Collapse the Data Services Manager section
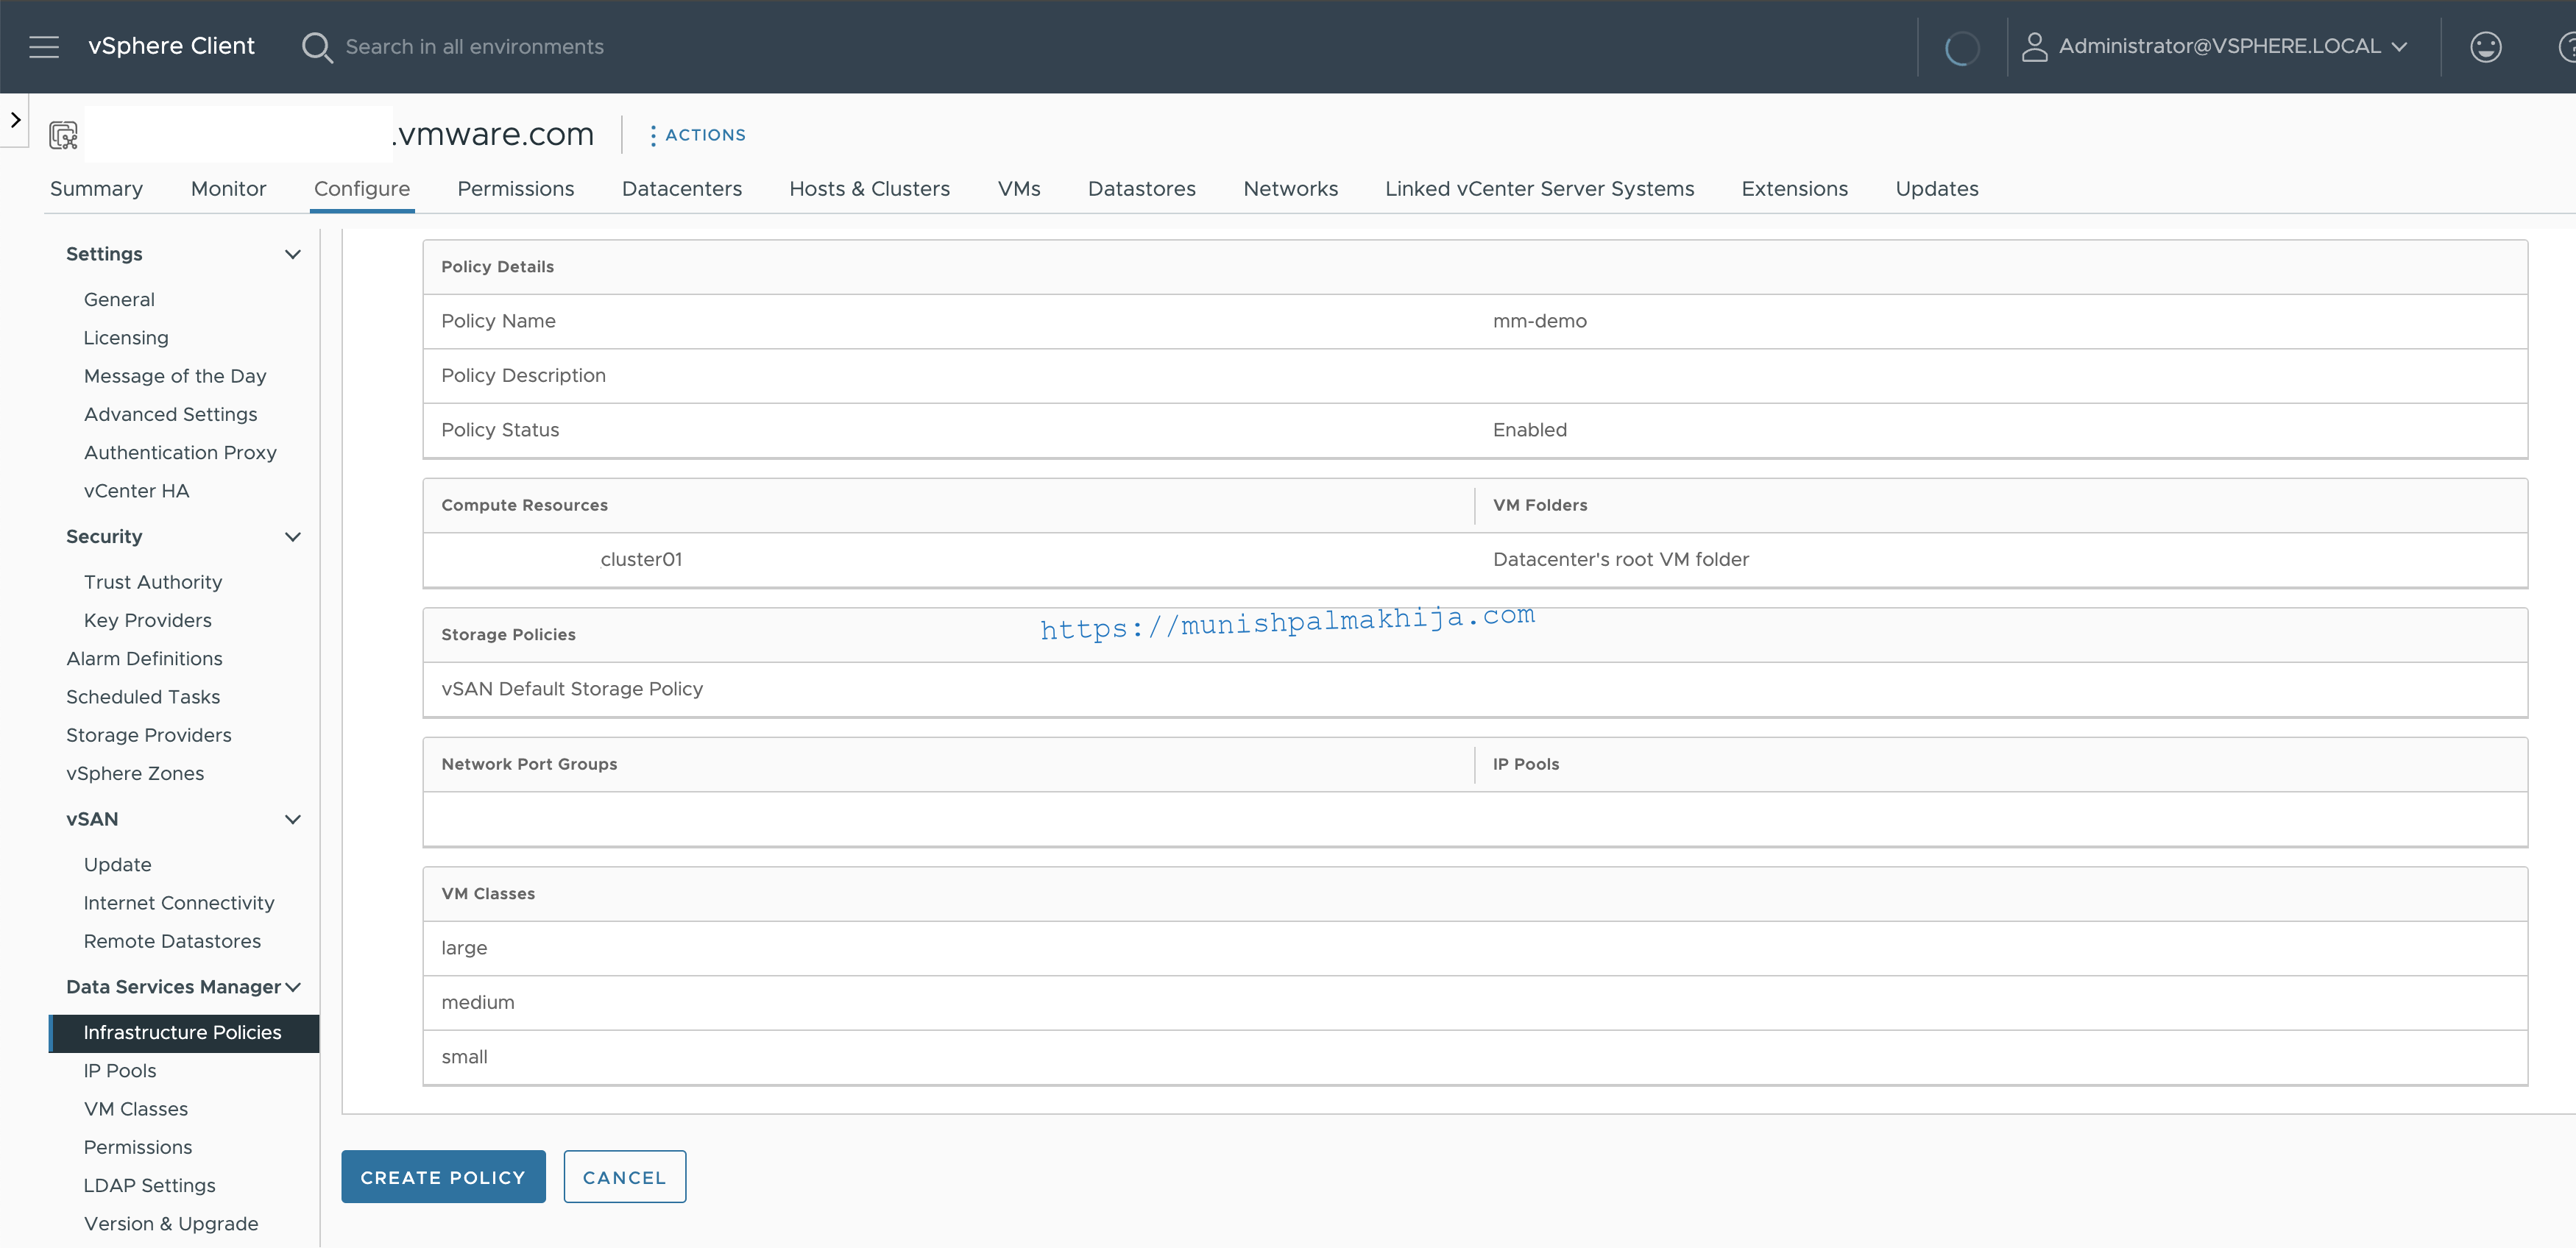This screenshot has height=1248, width=2576. 293,987
